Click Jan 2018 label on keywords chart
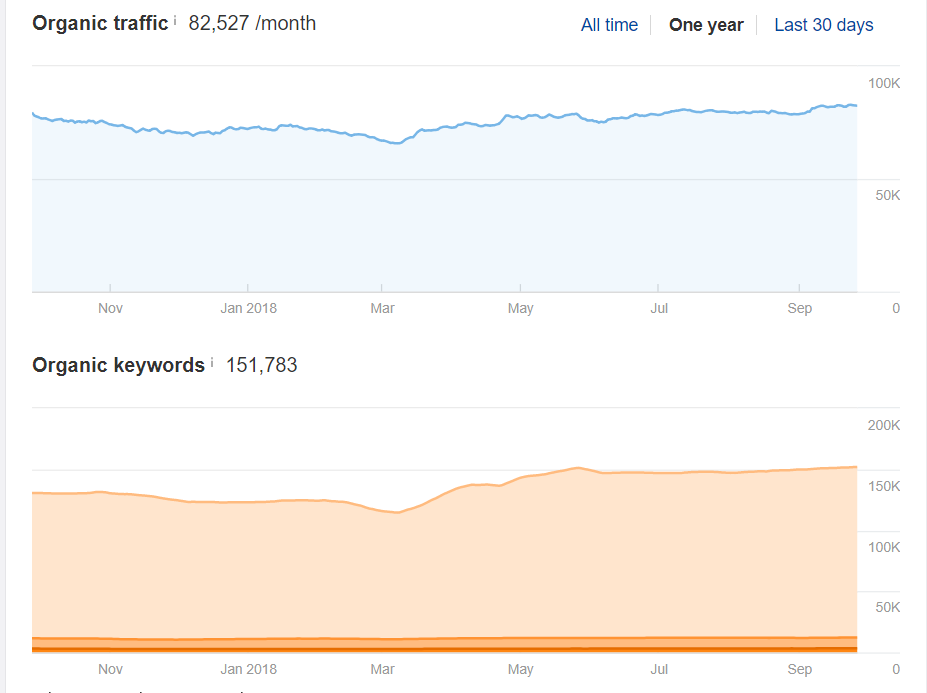927x693 pixels. point(248,669)
